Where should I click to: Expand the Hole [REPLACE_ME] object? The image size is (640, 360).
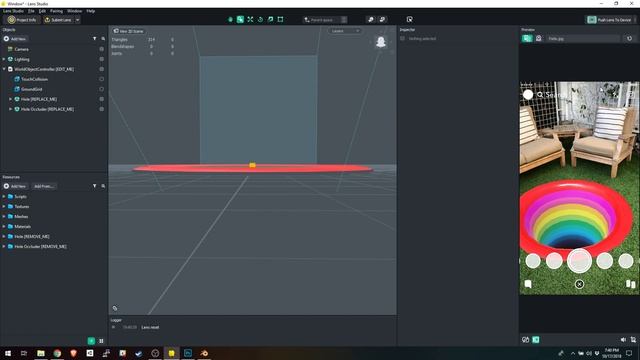coord(11,99)
